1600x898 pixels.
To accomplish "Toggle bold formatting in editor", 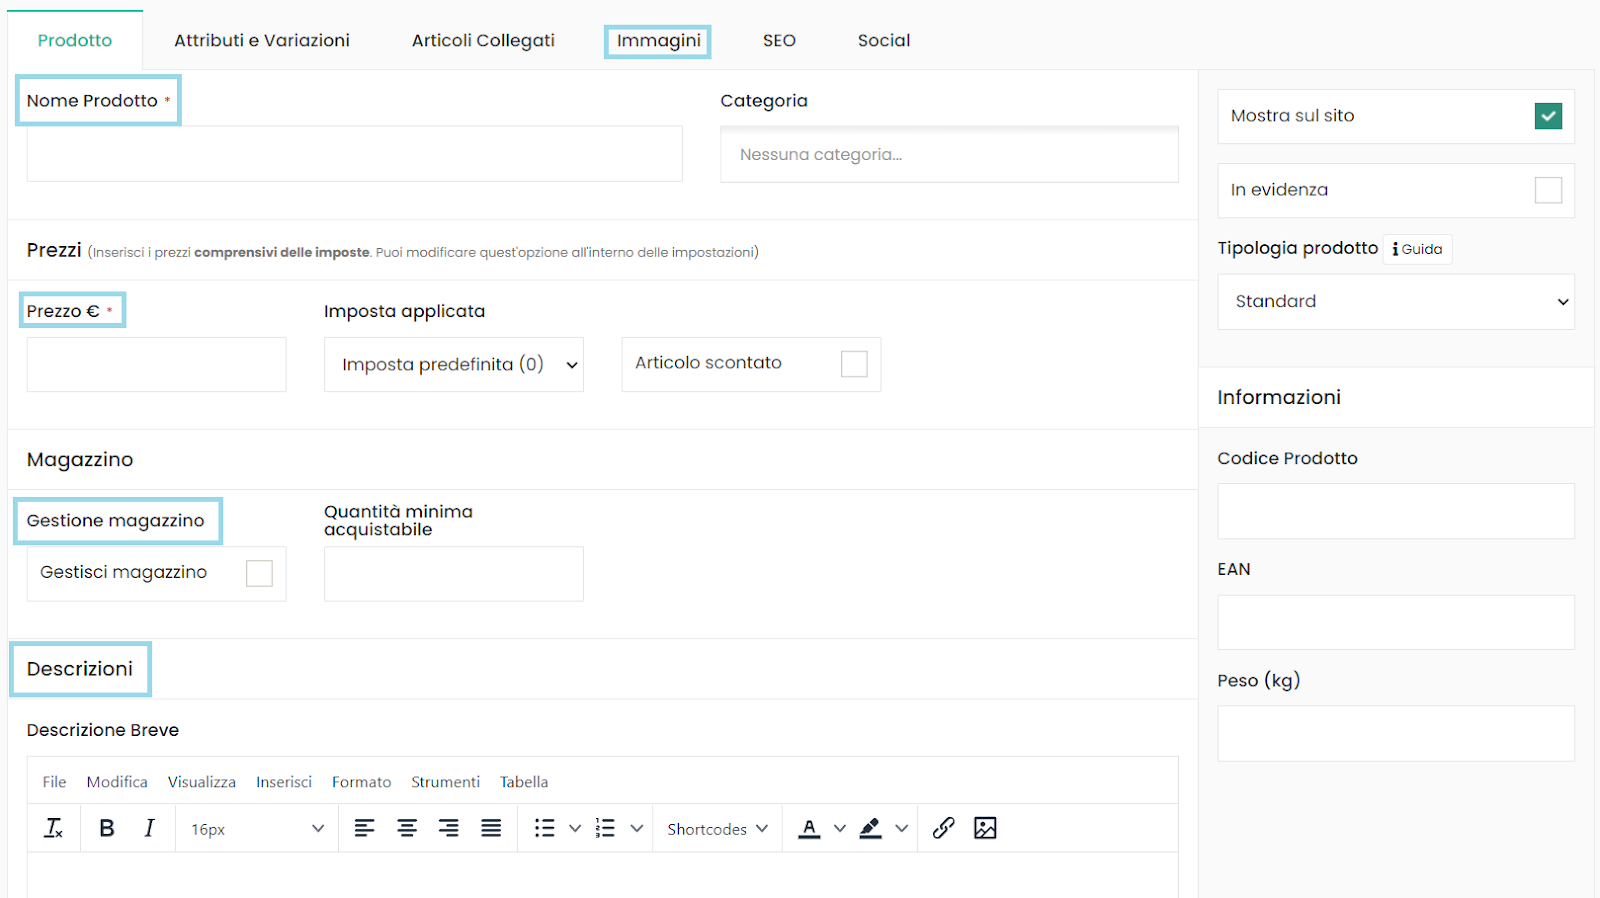I will click(107, 828).
